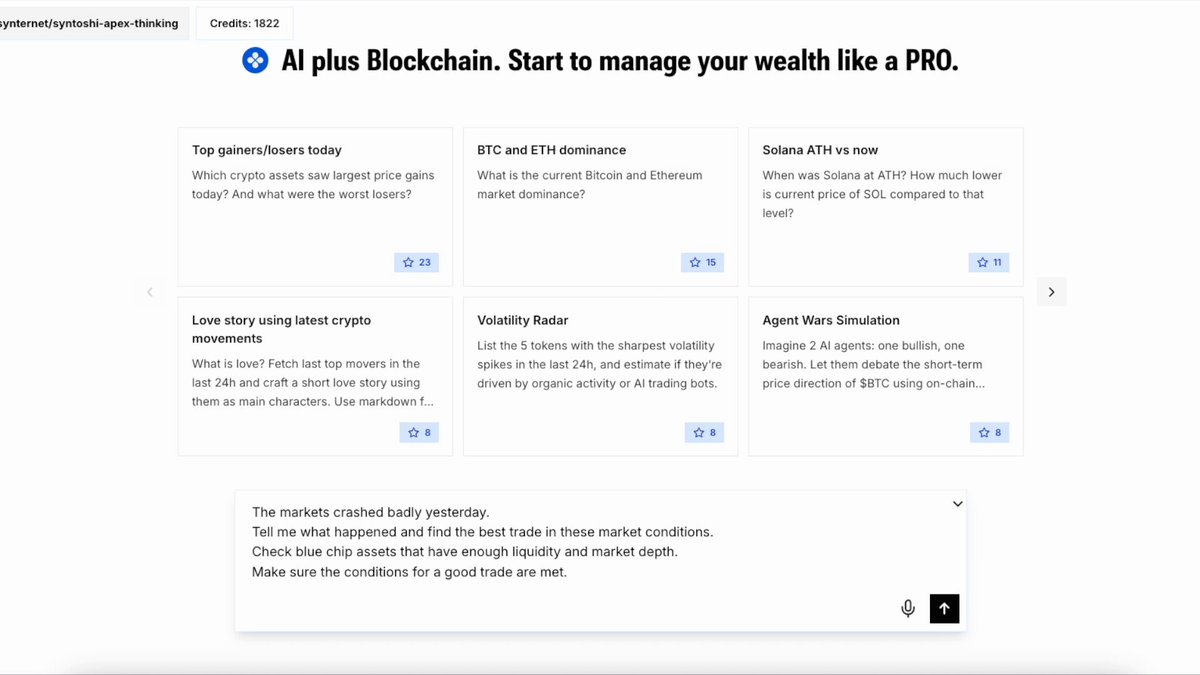Go to the next page of prompt cards
The image size is (1200, 675).
(x=1051, y=292)
